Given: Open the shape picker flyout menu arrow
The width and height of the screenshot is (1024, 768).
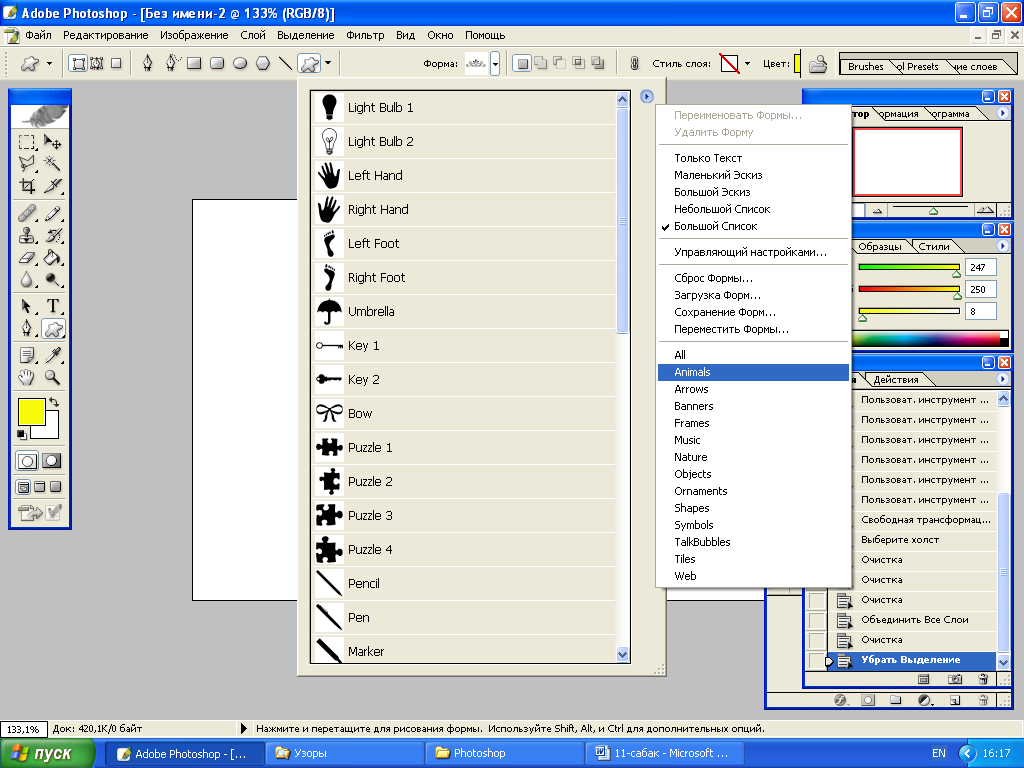Looking at the screenshot, I should coord(647,97).
